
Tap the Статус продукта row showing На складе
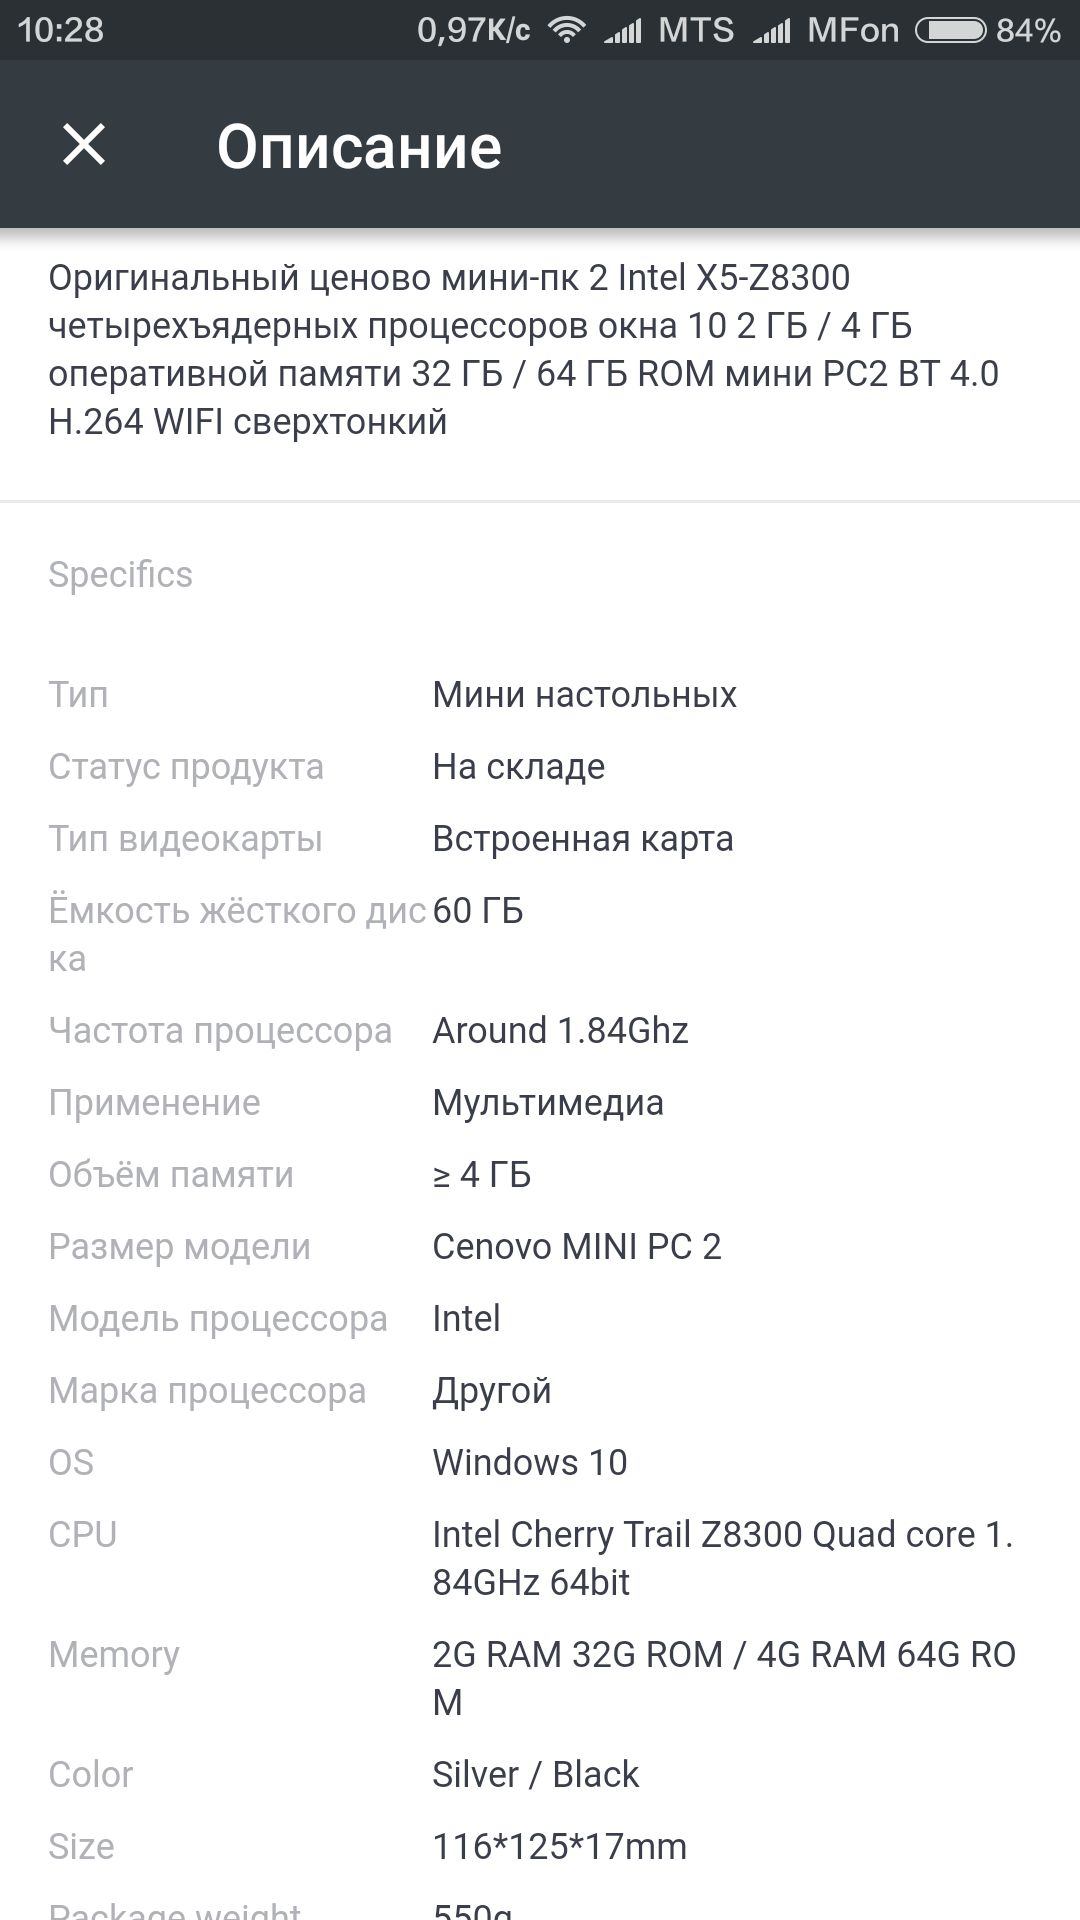(x=400, y=766)
